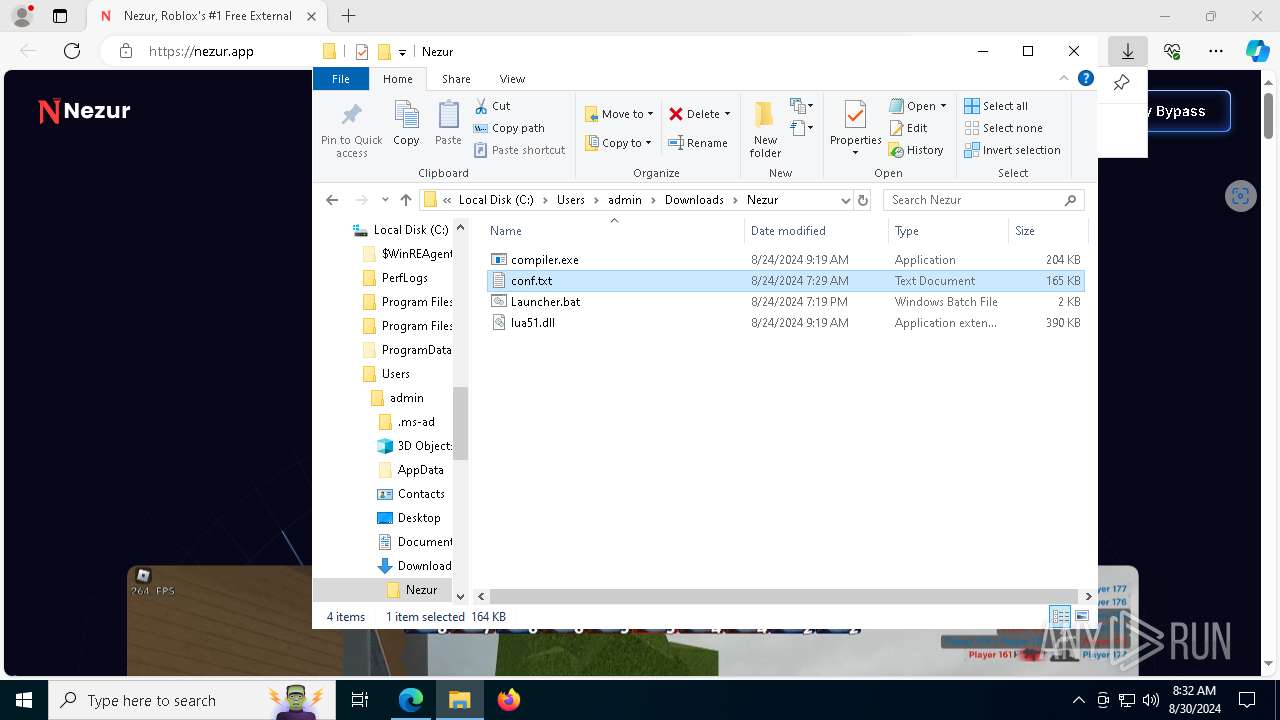Click the Copy ribbon icon
Image resolution: width=1280 pixels, height=720 pixels.
(x=406, y=124)
